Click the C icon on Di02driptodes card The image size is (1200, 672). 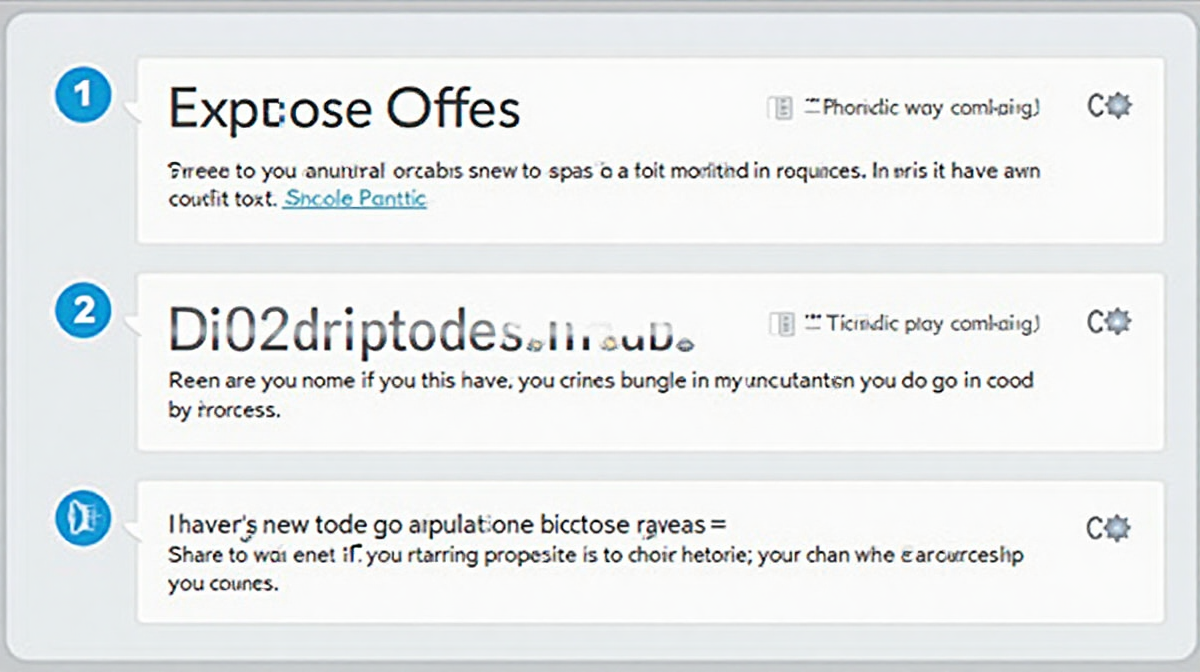1095,321
